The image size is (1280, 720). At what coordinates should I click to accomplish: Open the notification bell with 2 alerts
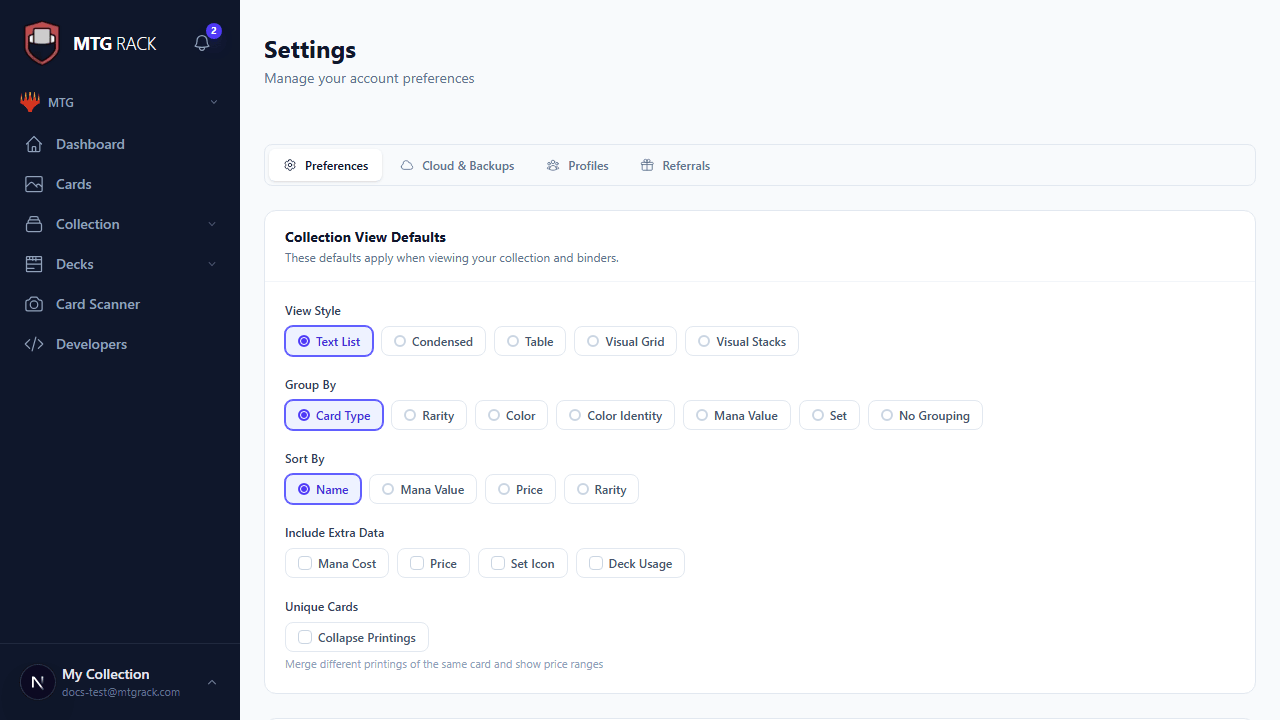tap(201, 44)
